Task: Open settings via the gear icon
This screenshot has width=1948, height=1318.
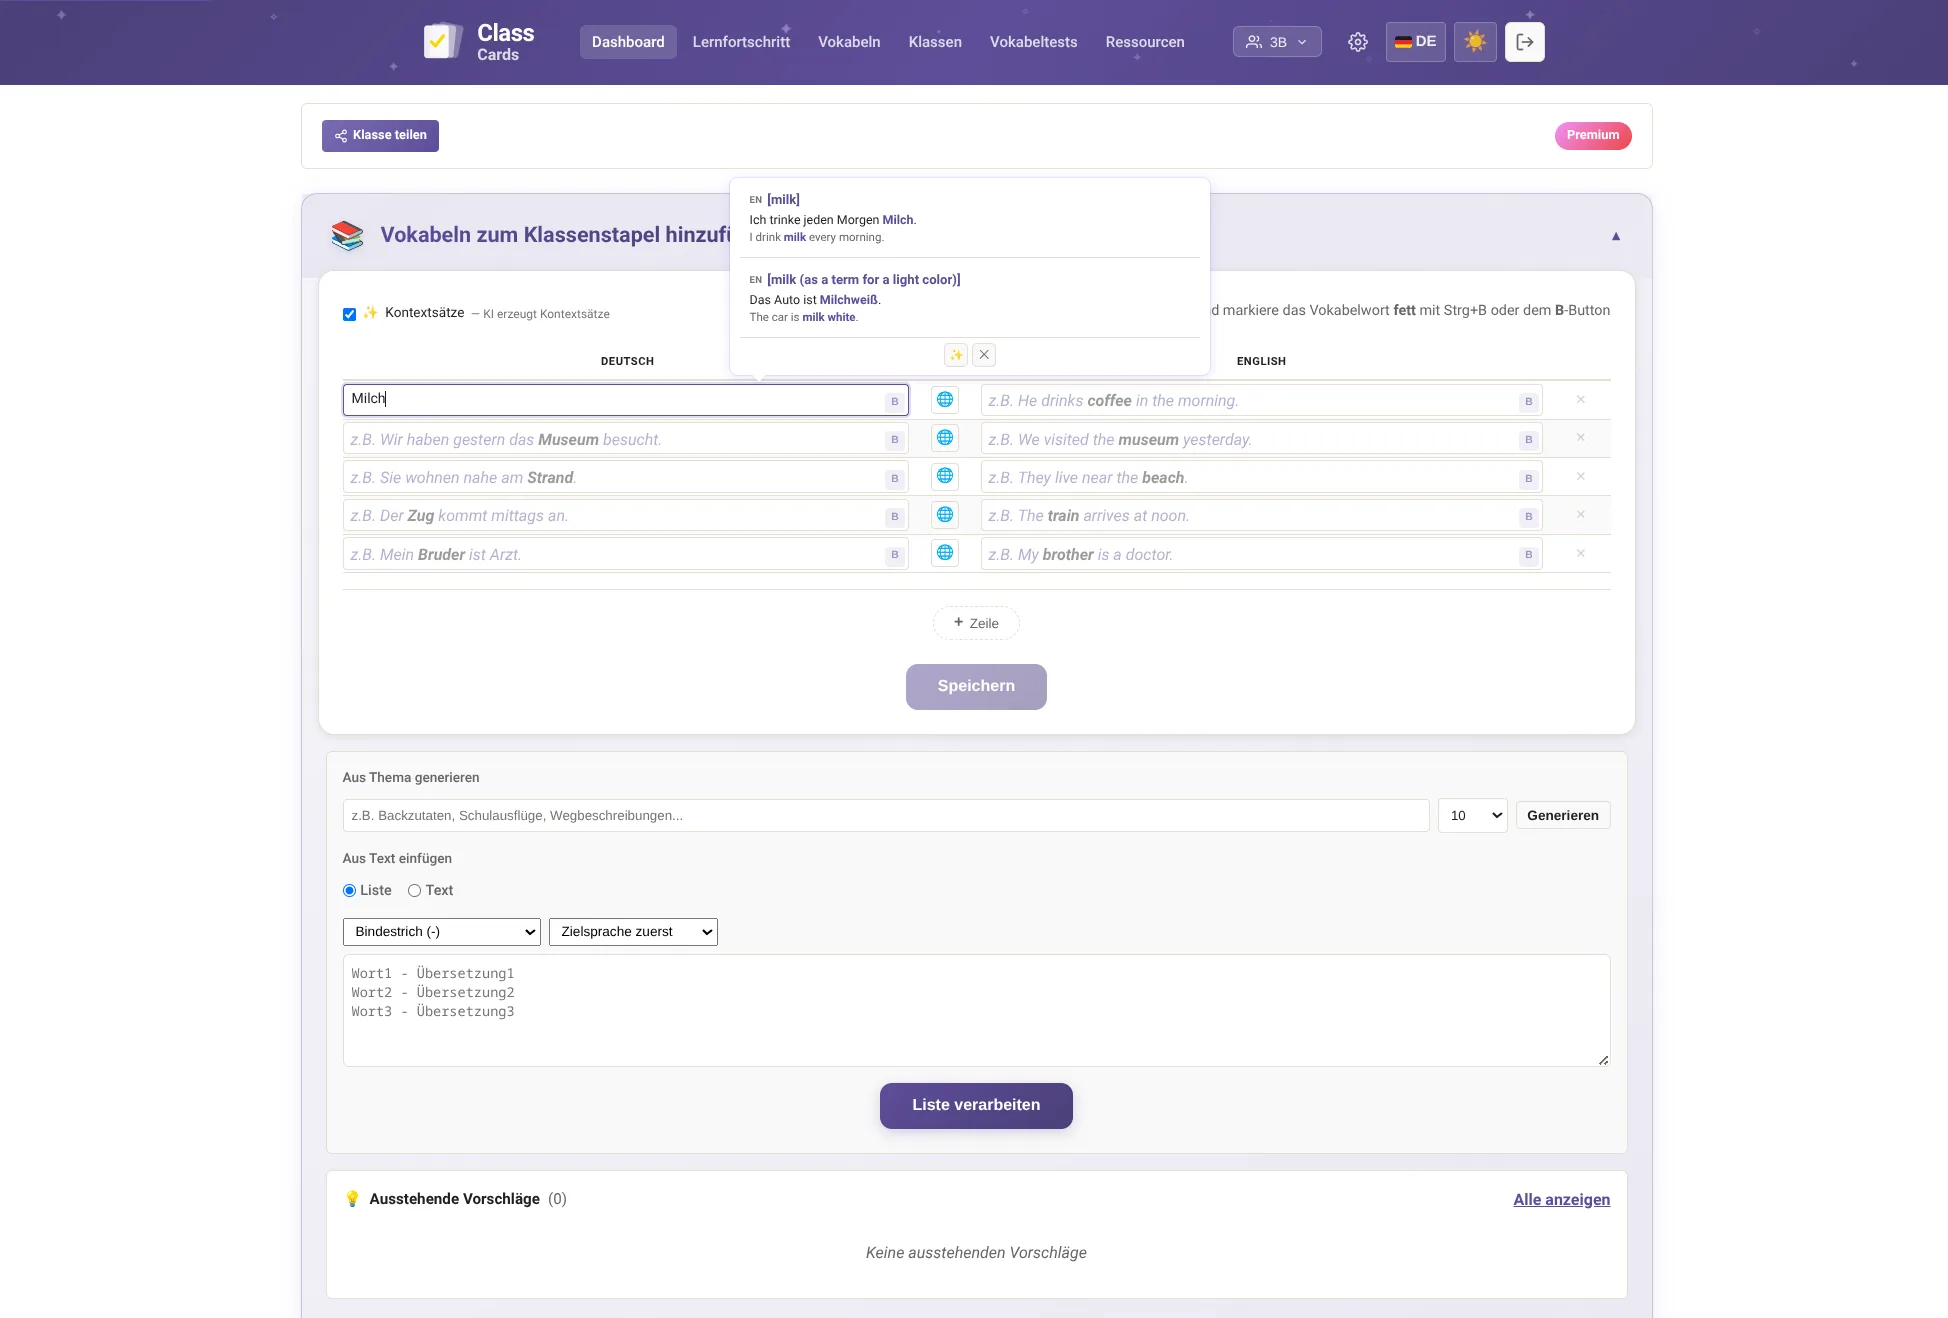Action: [1357, 42]
